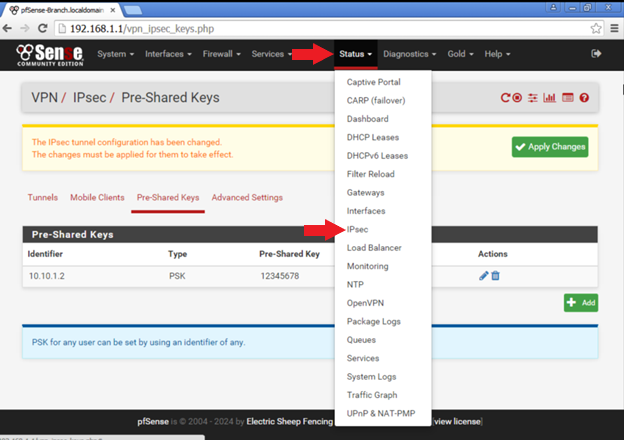Go back with browser back arrow
This screenshot has height=440, width=624.
7,28
